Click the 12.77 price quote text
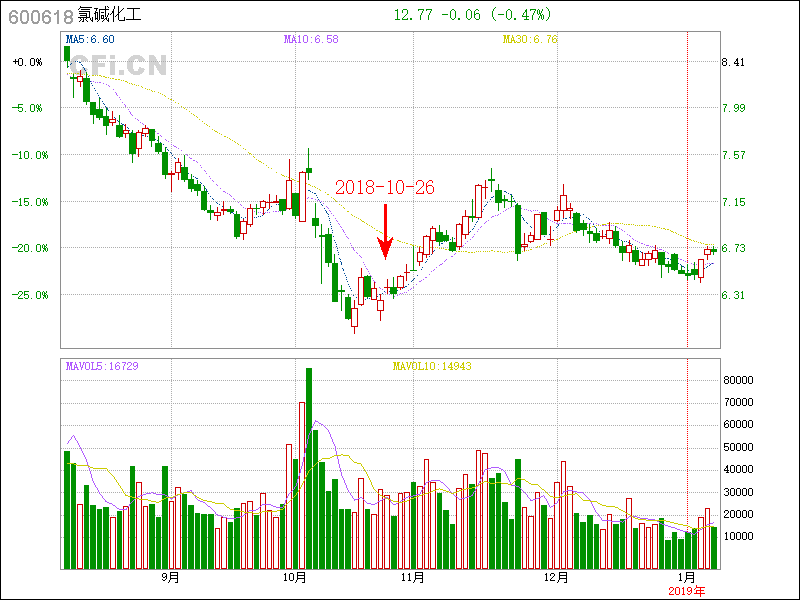This screenshot has height=600, width=800. point(414,15)
